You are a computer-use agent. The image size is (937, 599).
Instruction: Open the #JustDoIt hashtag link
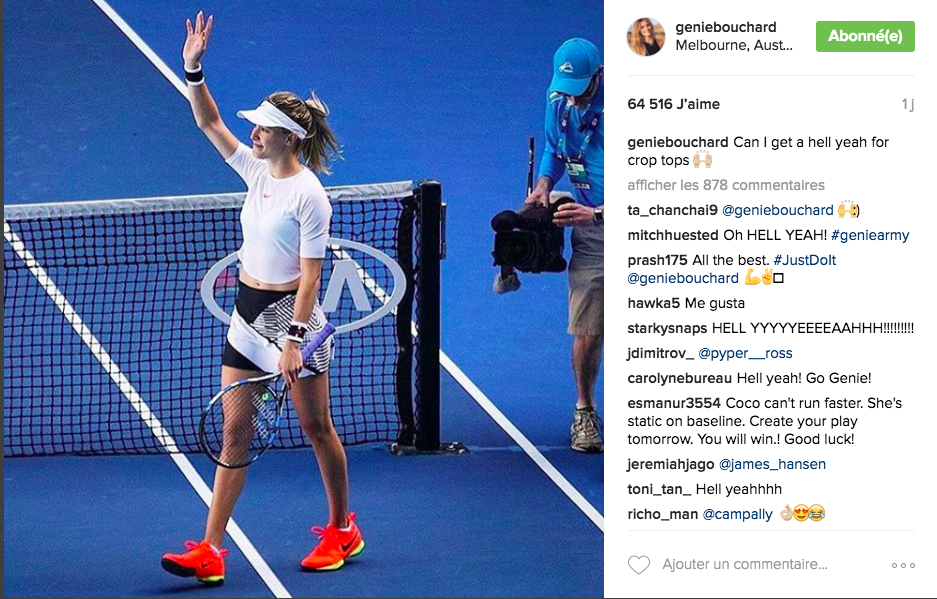805,260
